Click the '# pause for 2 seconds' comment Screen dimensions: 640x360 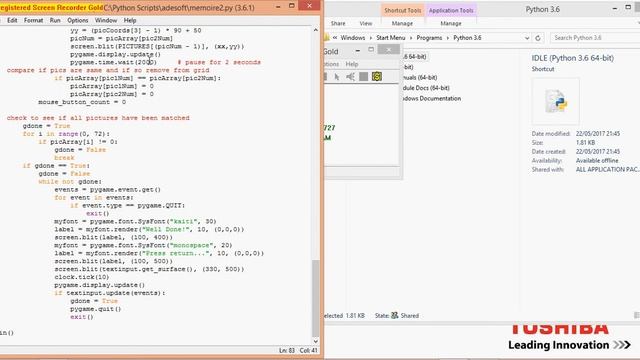click(x=219, y=62)
